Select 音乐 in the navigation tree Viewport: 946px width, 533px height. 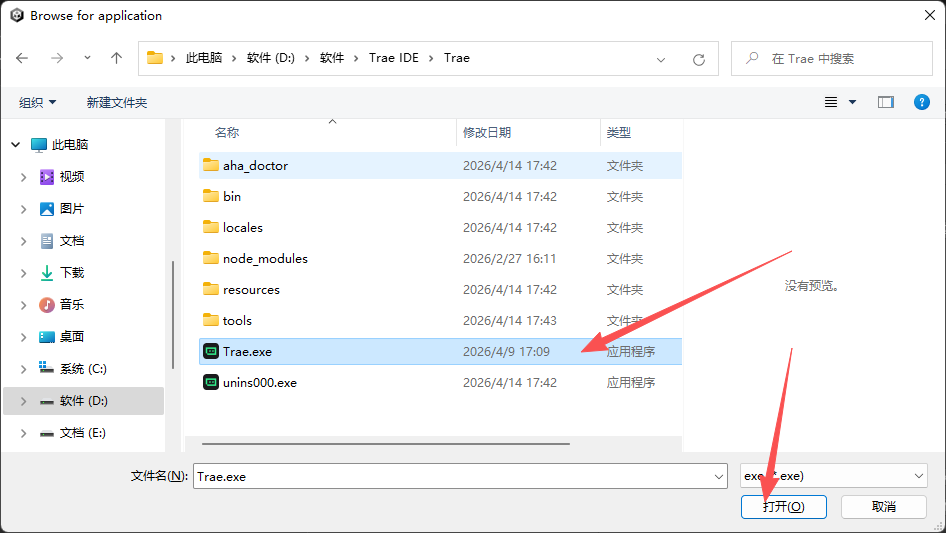point(72,304)
